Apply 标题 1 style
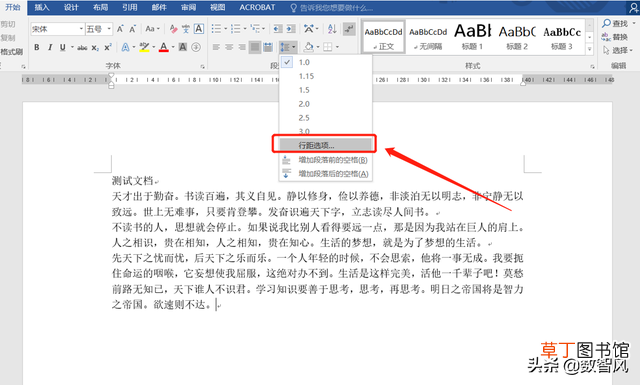 pyautogui.click(x=472, y=37)
